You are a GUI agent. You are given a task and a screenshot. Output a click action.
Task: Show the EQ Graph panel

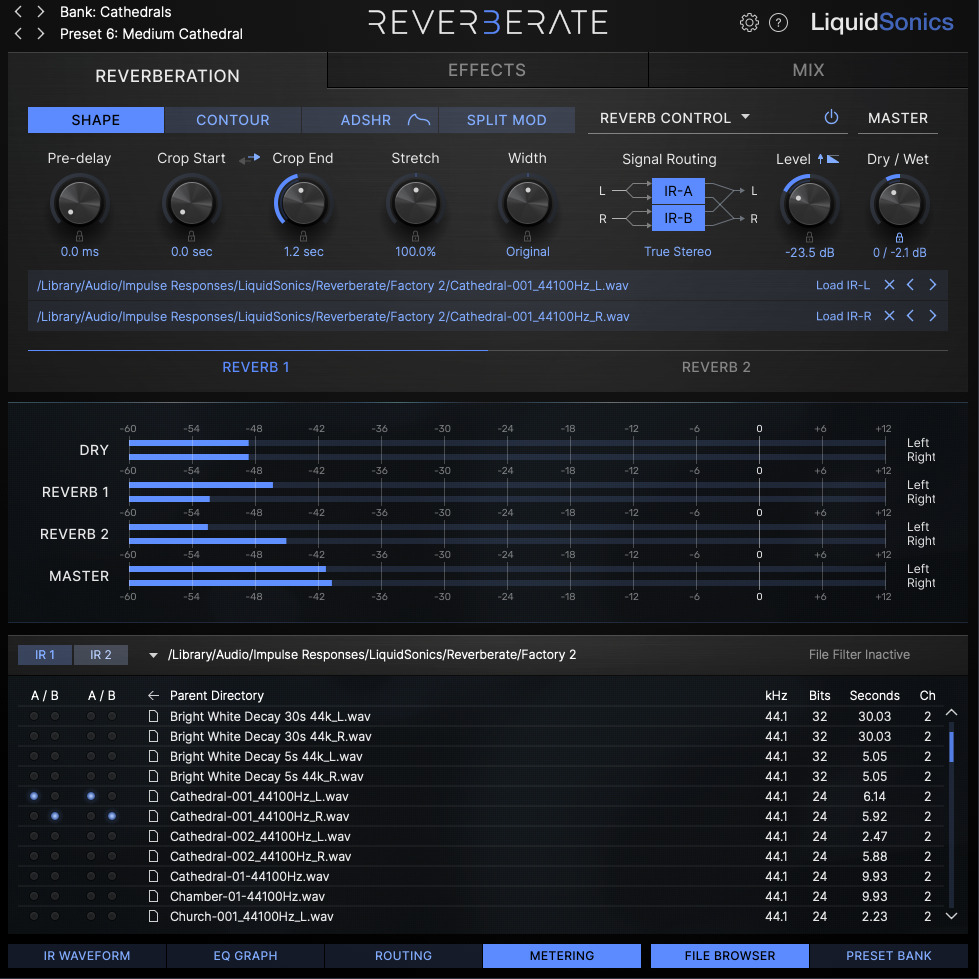click(x=245, y=955)
